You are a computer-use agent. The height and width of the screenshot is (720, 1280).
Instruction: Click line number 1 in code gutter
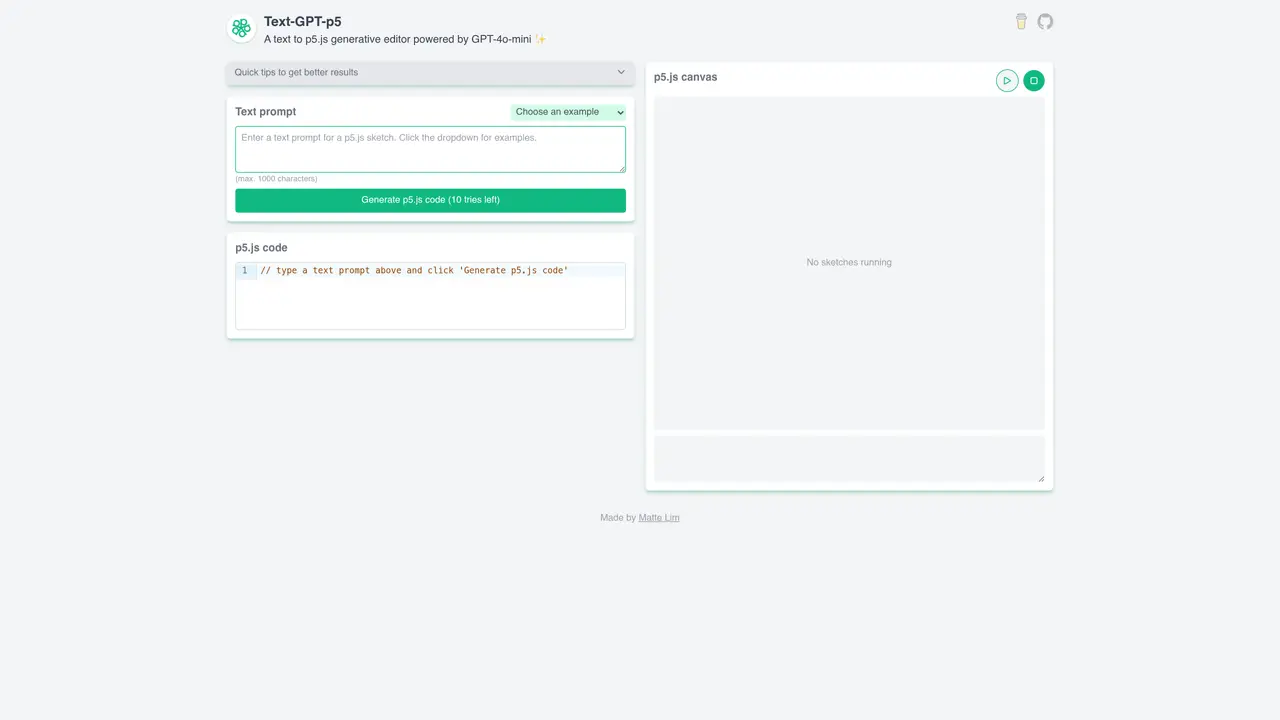(x=245, y=270)
